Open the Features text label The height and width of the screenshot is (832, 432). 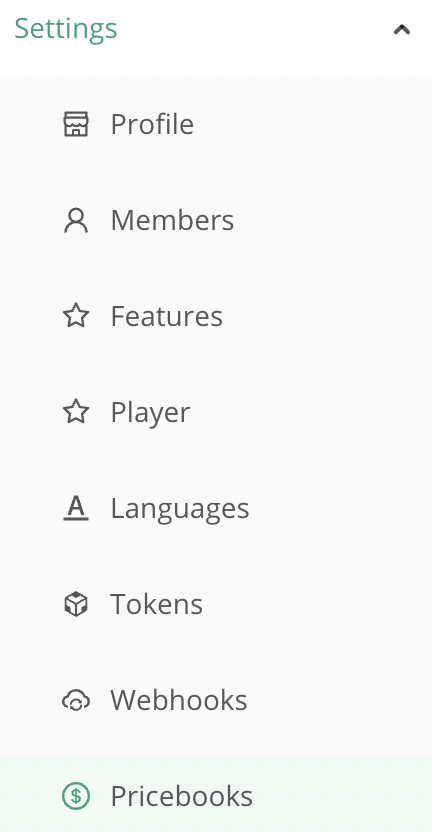coord(167,316)
